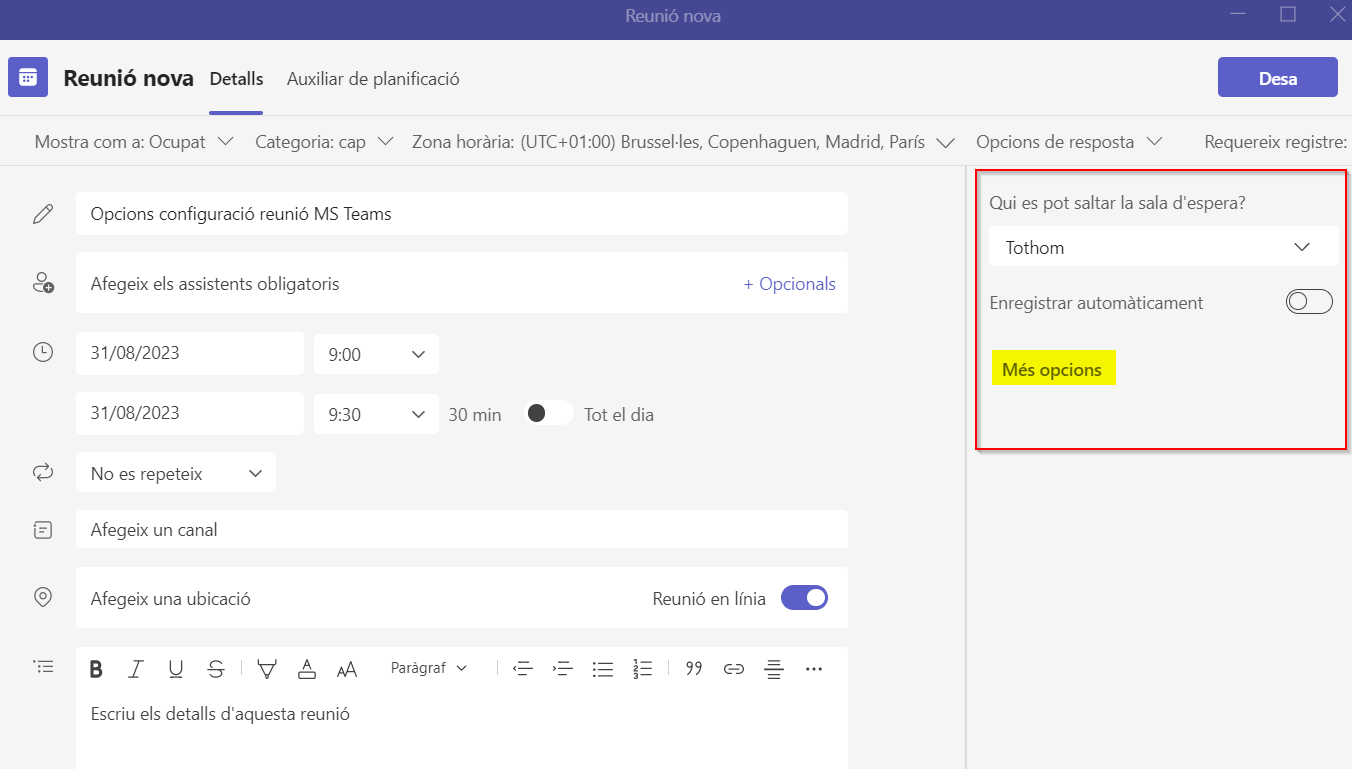This screenshot has width=1352, height=769.
Task: Click the Afegeix un canal field
Action: 462,529
